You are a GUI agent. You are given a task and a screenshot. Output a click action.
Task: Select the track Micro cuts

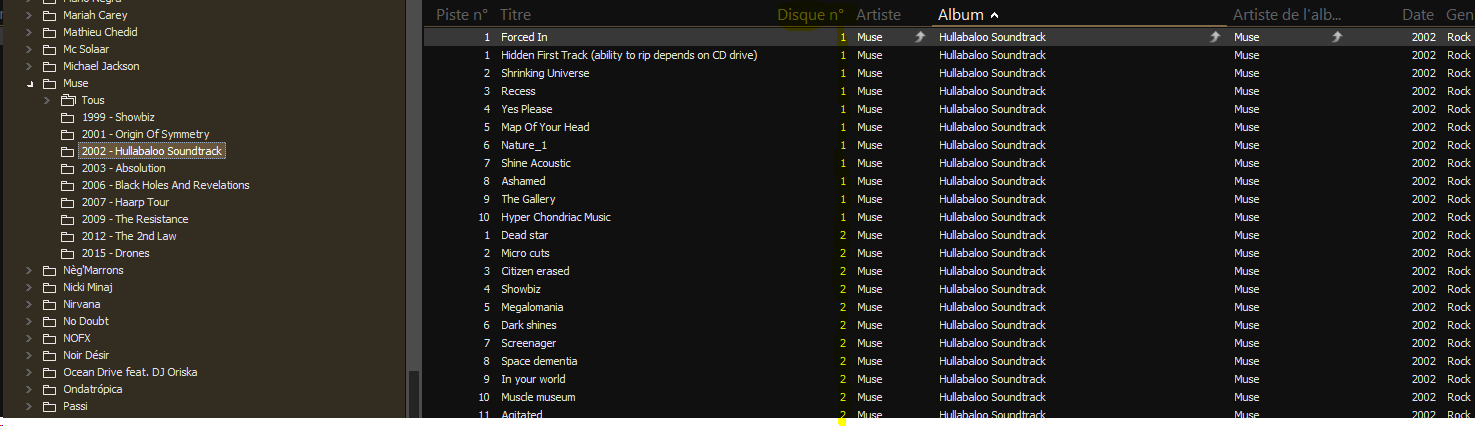coord(526,253)
